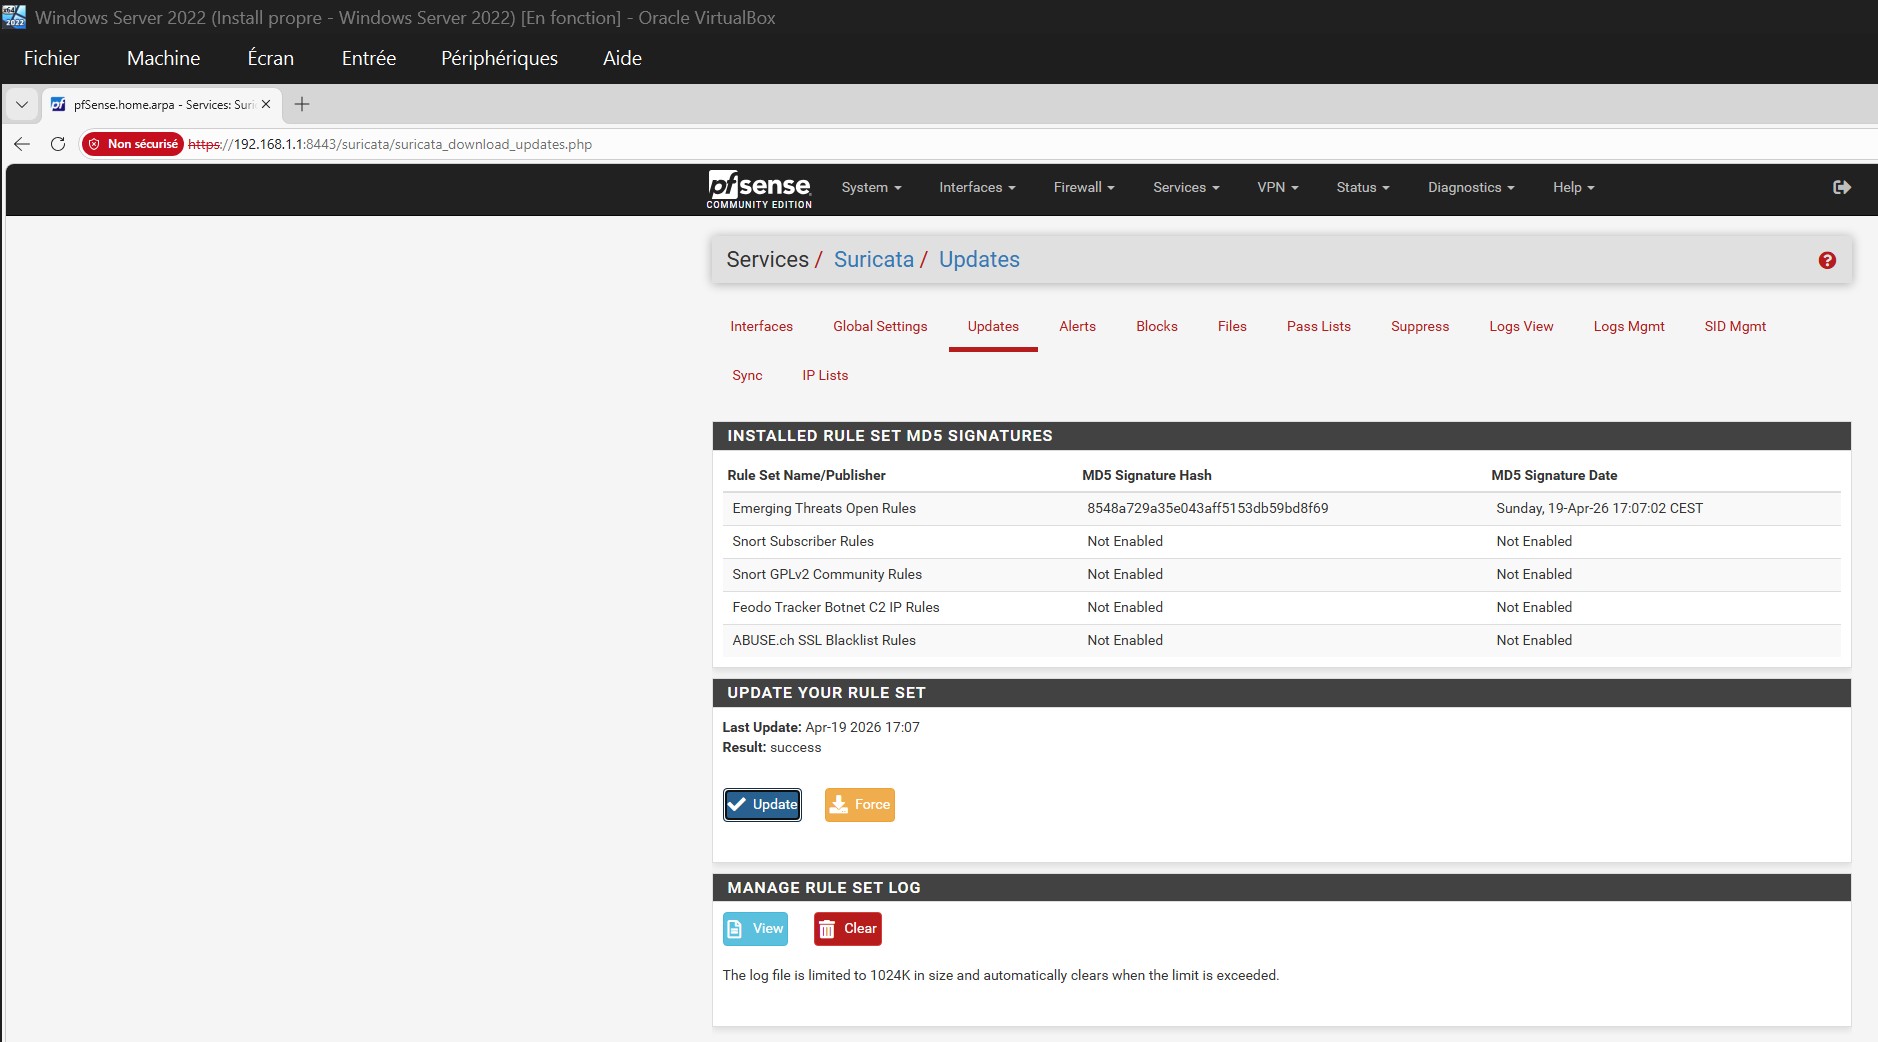Open the browser tab list chevron
Image resolution: width=1878 pixels, height=1042 pixels.
(22, 104)
